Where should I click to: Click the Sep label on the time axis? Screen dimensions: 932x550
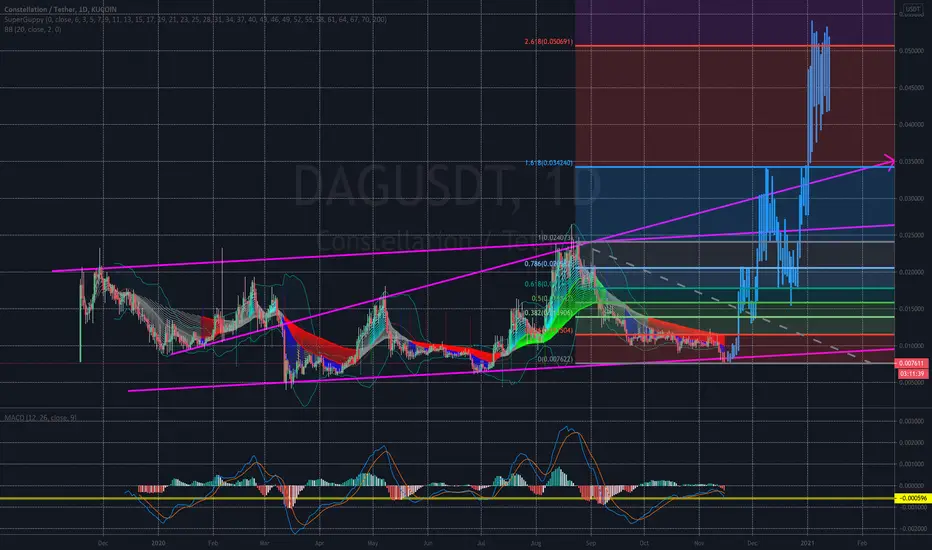pyautogui.click(x=590, y=543)
